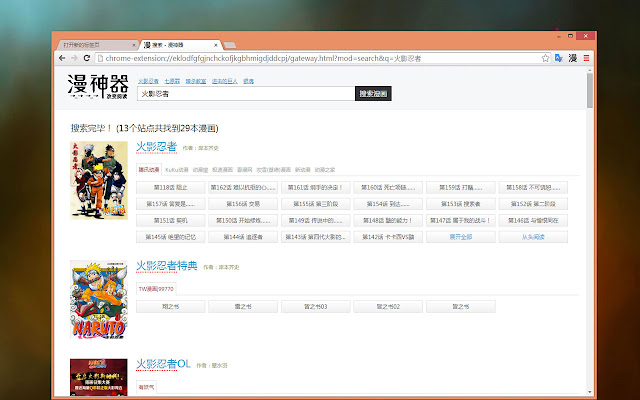
Task: Click the 火影忍者OL cover thumbnail
Action: pos(99,377)
